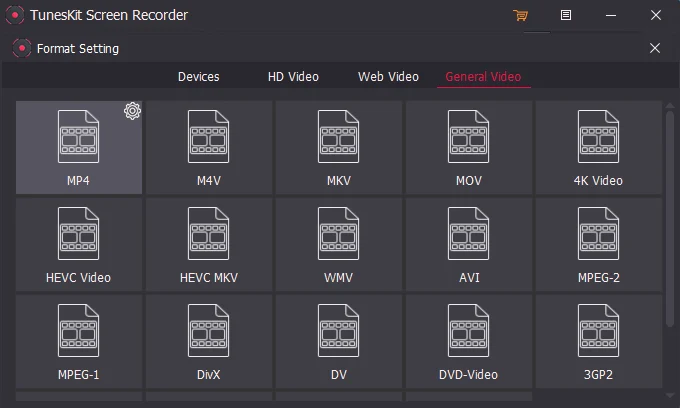Switch to the Devices tab

(x=199, y=77)
